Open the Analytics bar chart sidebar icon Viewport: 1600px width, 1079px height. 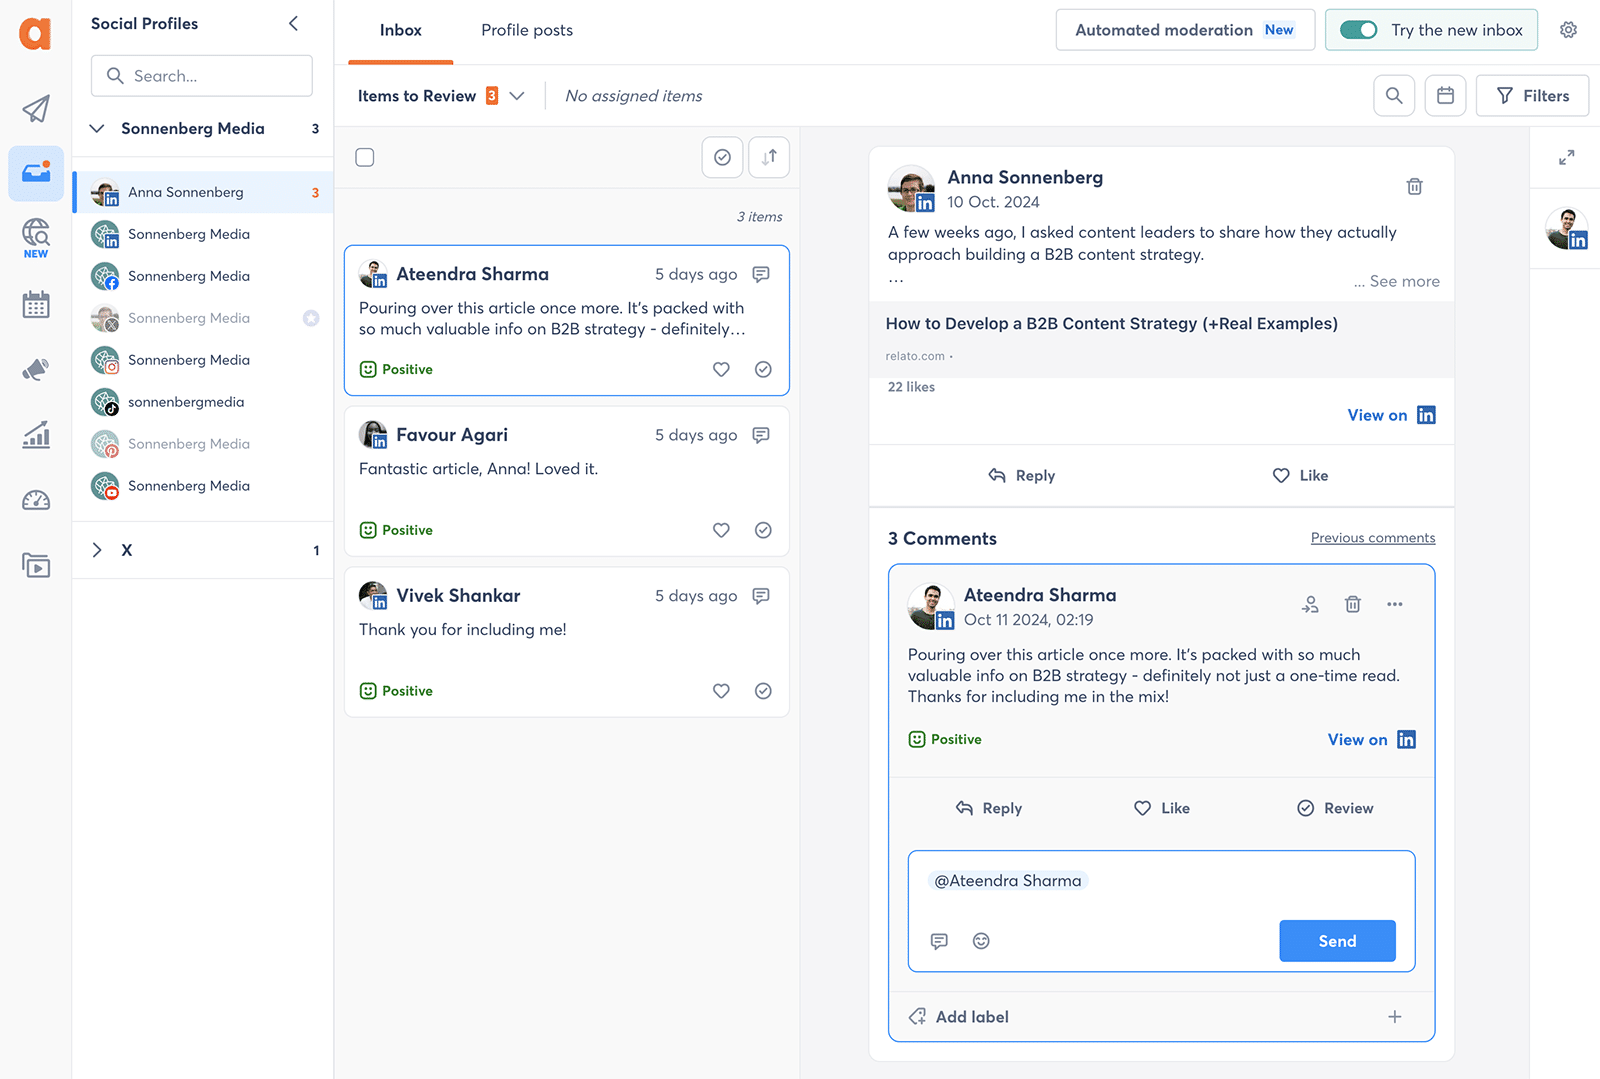tap(36, 435)
